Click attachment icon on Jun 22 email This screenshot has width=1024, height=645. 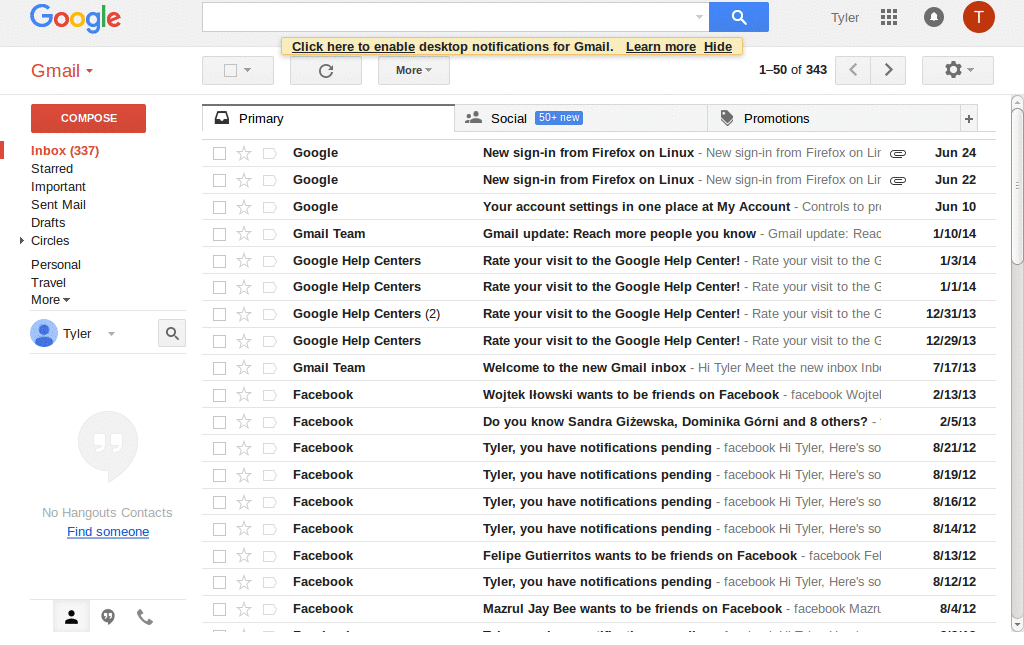(898, 180)
